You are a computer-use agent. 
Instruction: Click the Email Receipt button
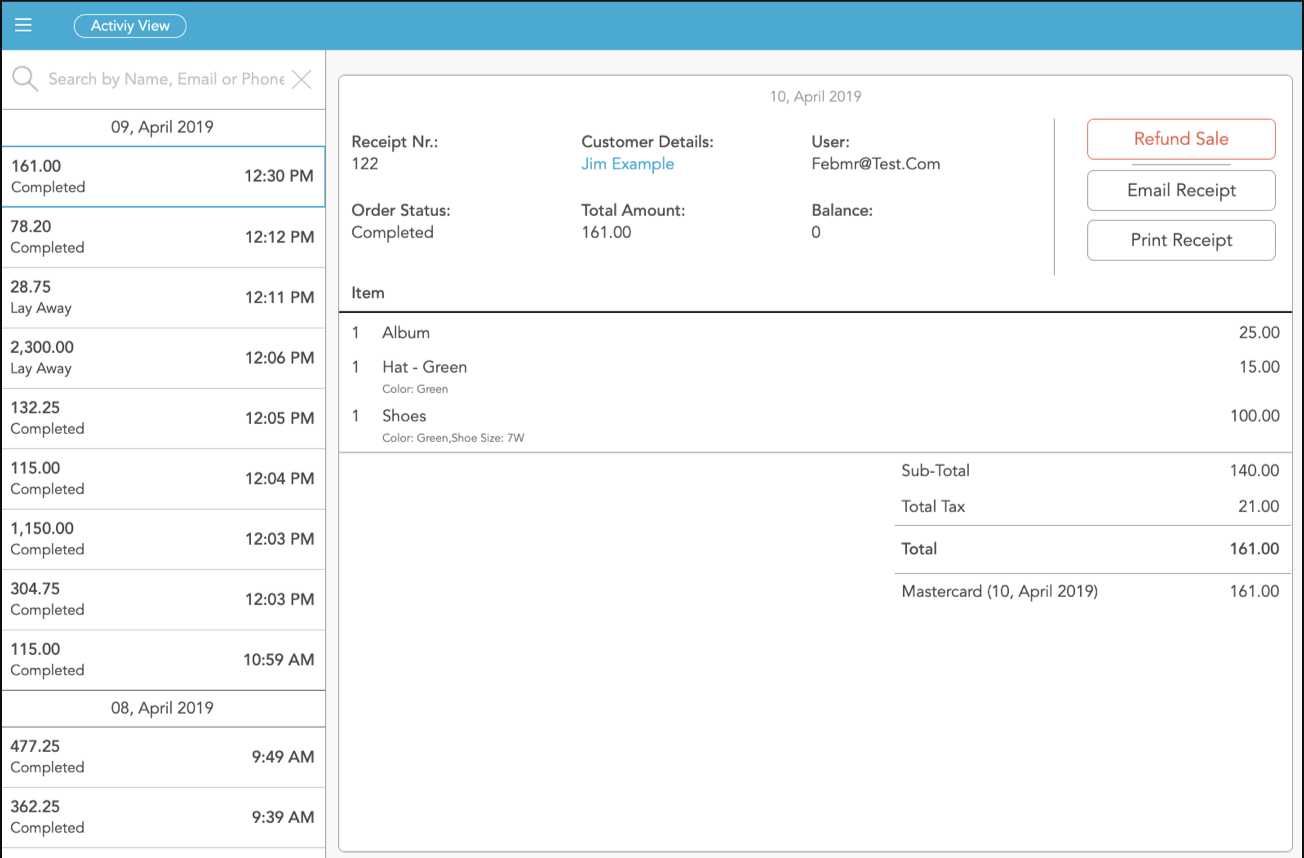[1181, 190]
